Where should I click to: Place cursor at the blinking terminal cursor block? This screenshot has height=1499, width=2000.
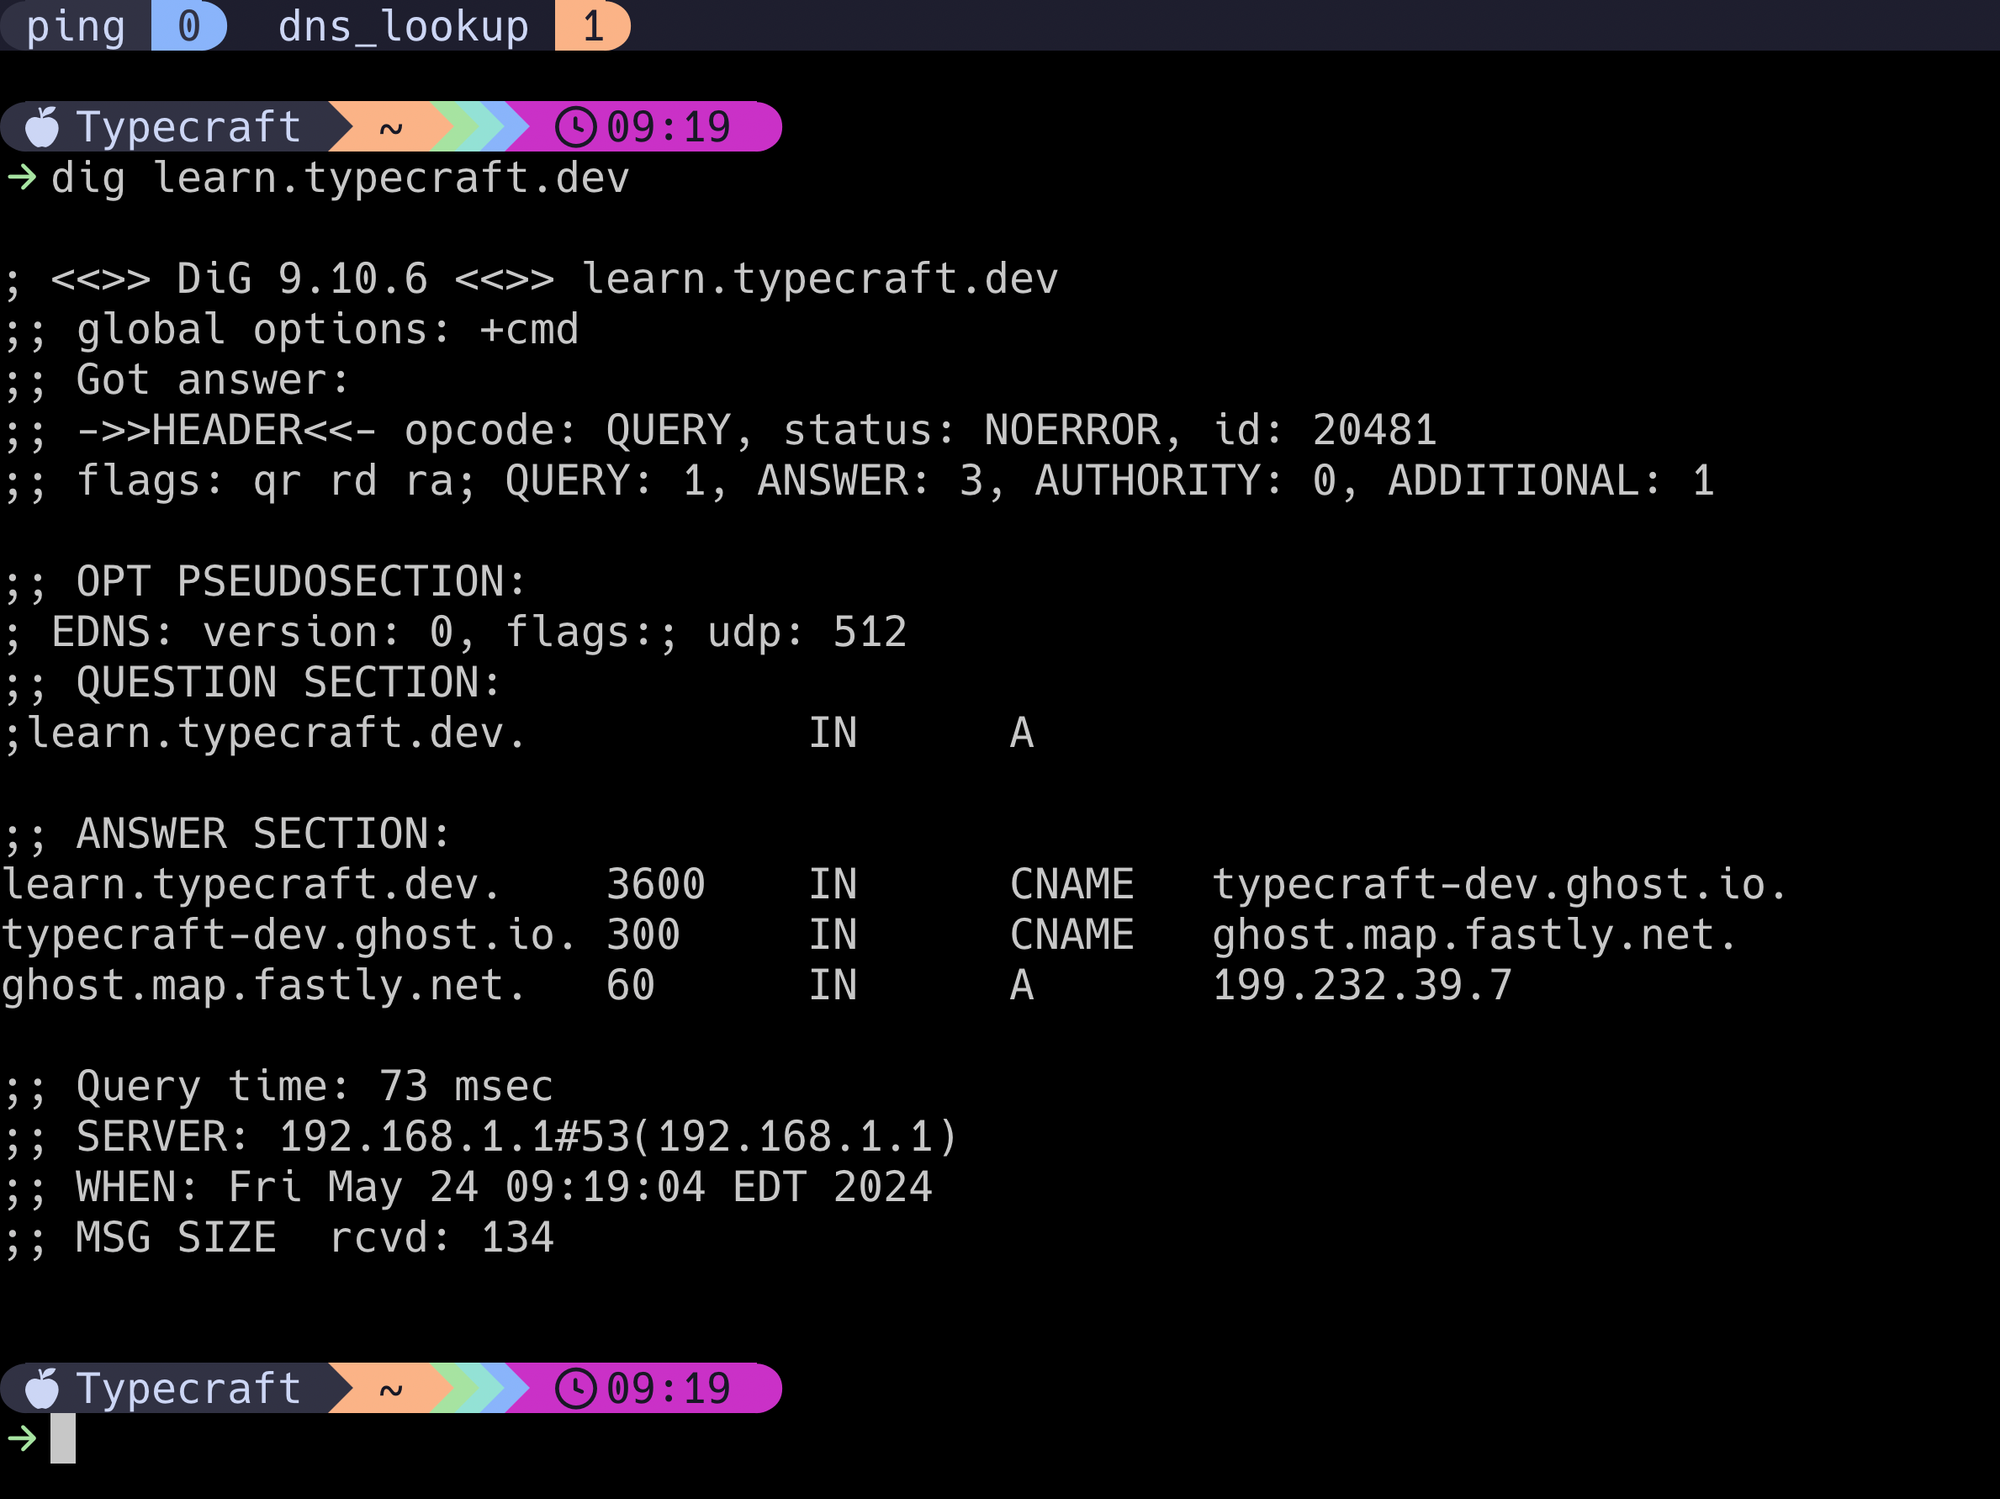(x=63, y=1438)
